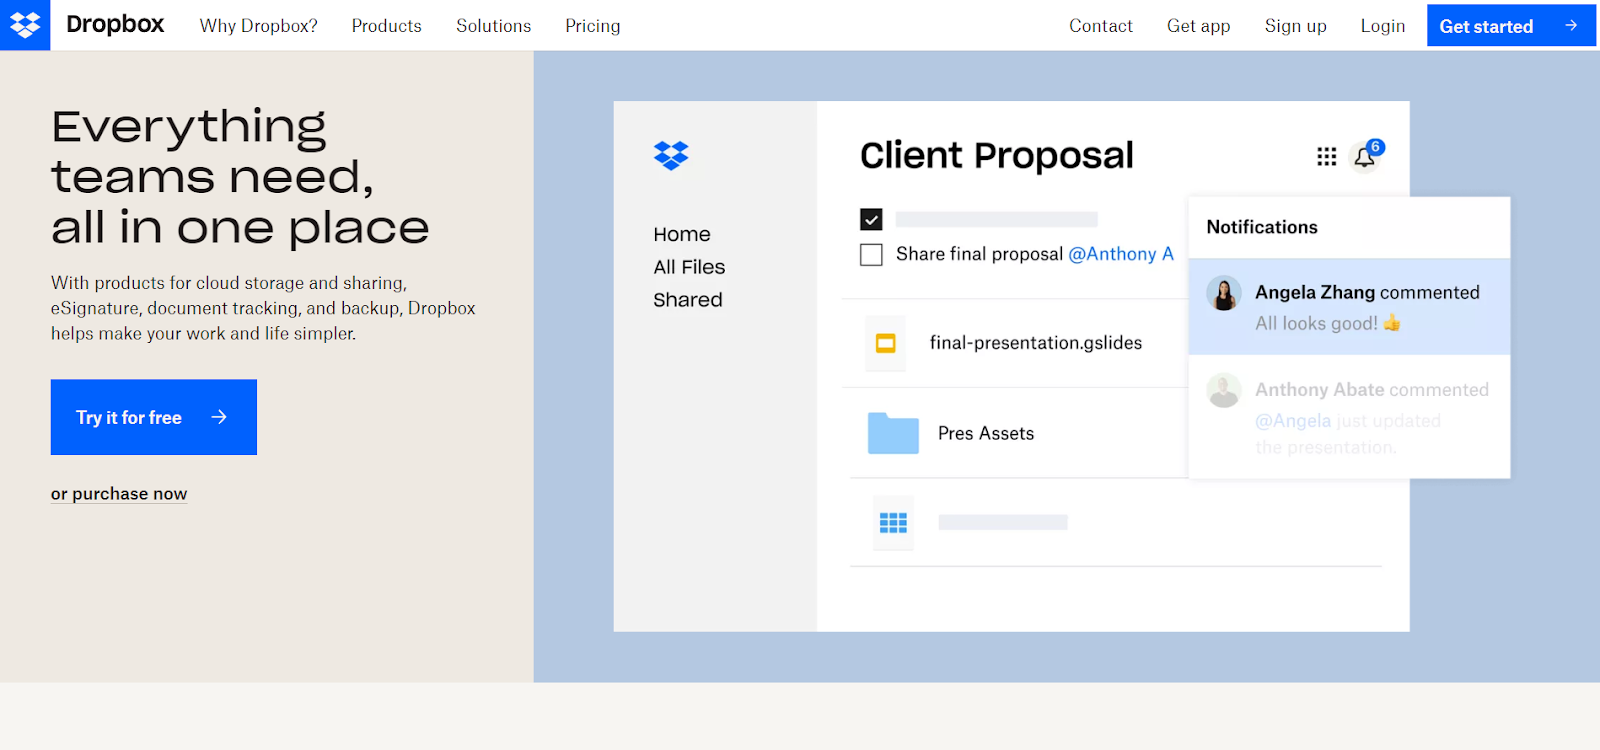Click Angela Zhang's avatar
The height and width of the screenshot is (750, 1600).
tap(1224, 293)
